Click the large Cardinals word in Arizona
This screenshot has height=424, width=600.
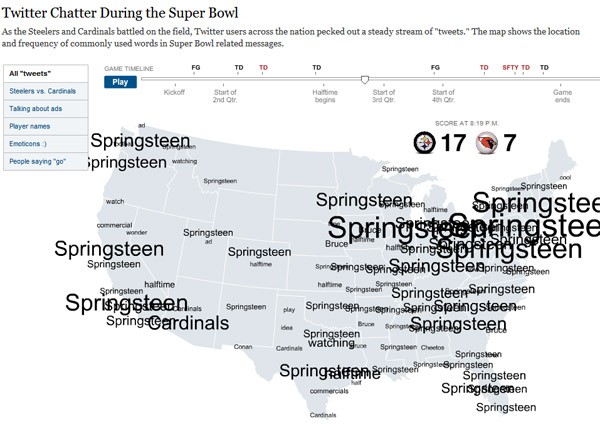188,323
